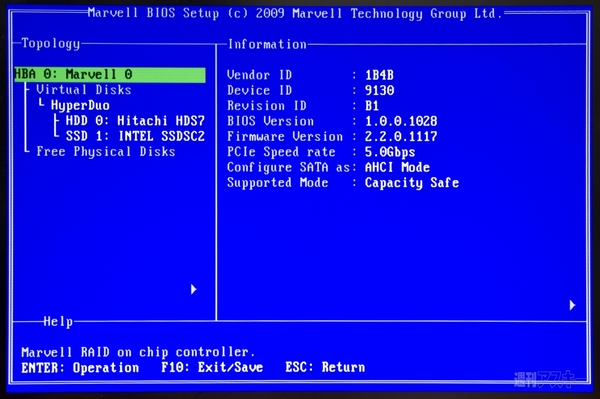Image resolution: width=600 pixels, height=399 pixels.
Task: Click the Supported Mode label
Action: (x=277, y=183)
